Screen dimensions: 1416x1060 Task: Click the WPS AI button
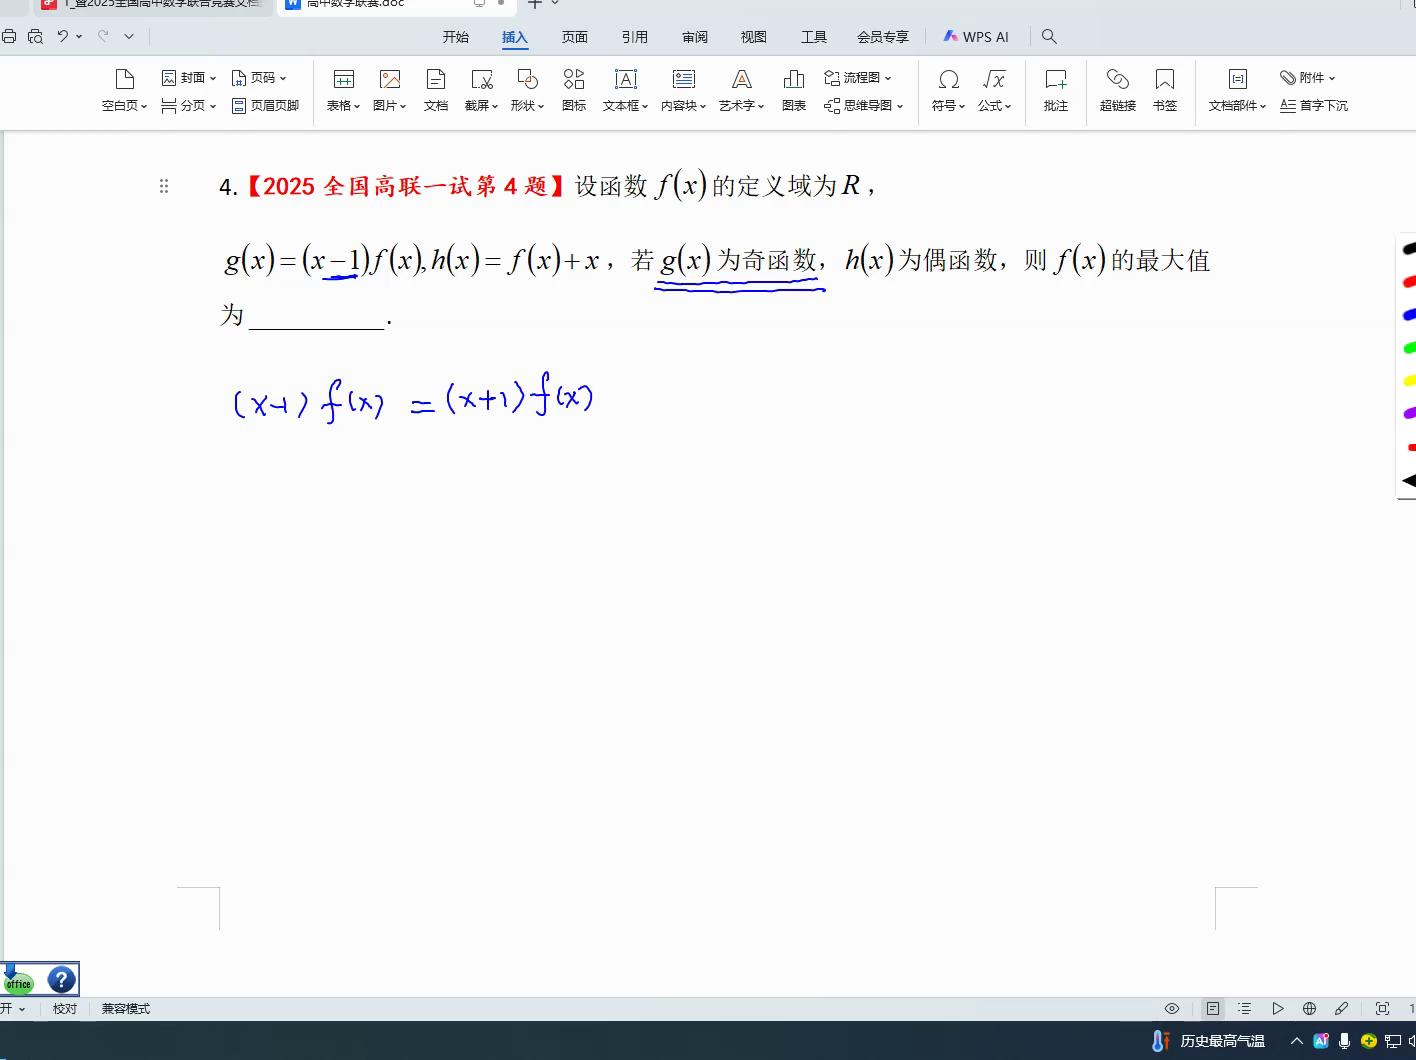976,37
